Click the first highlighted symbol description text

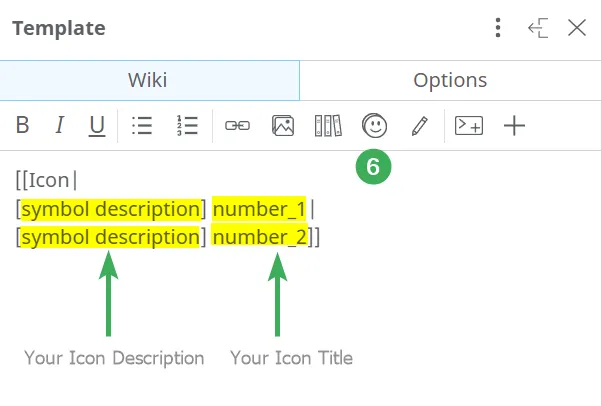110,209
